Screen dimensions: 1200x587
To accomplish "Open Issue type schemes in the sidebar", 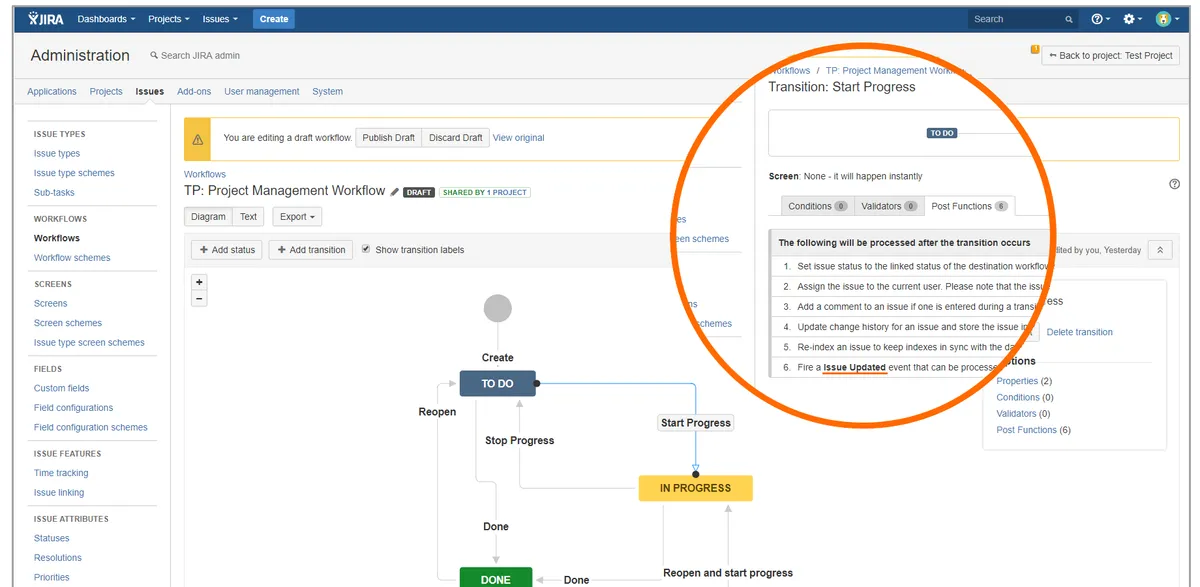I will point(74,173).
